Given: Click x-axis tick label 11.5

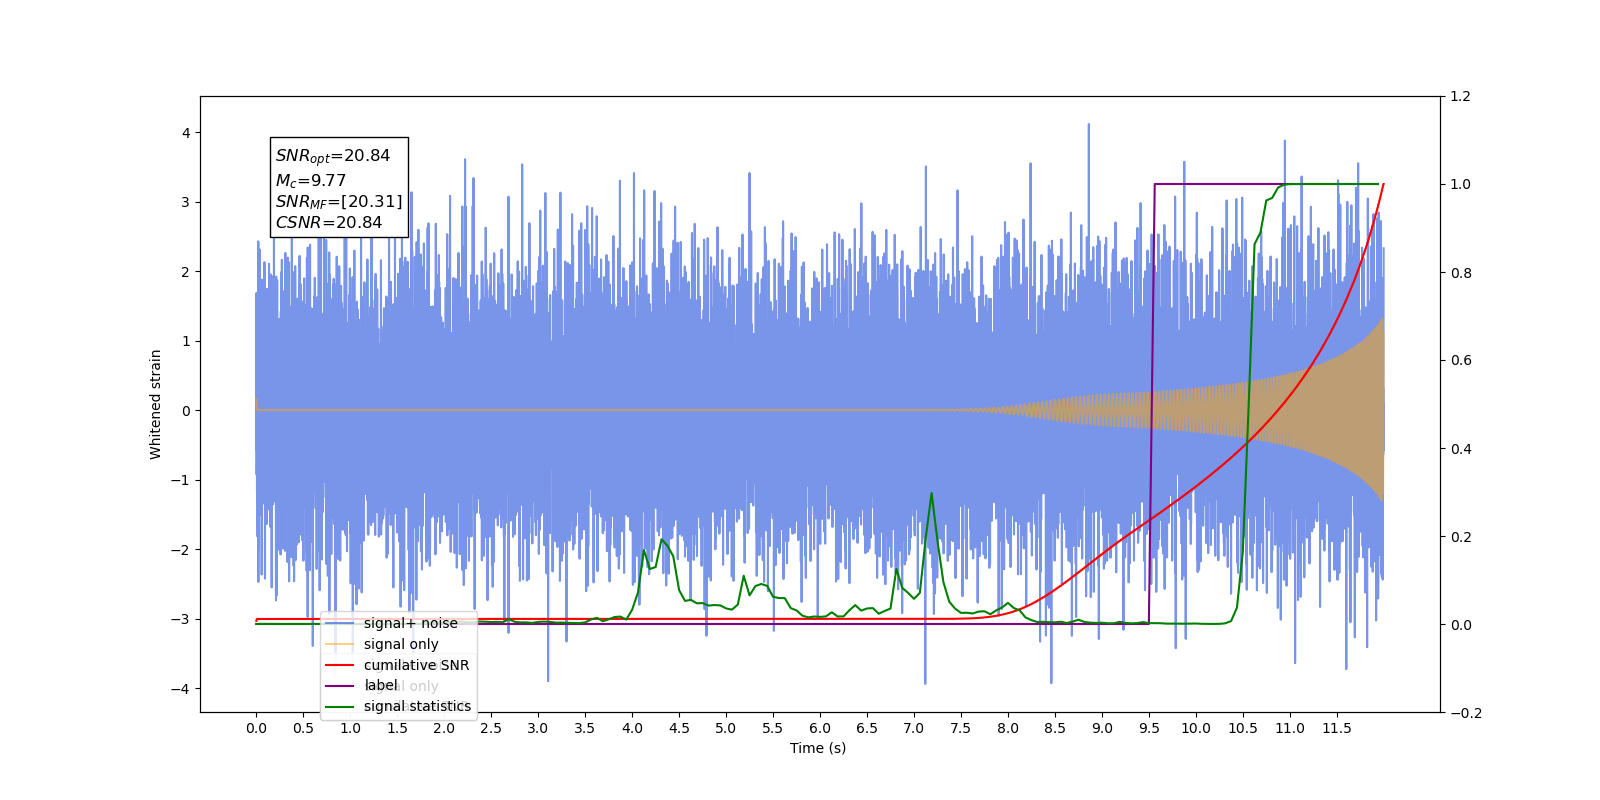Looking at the screenshot, I should click(x=1337, y=728).
